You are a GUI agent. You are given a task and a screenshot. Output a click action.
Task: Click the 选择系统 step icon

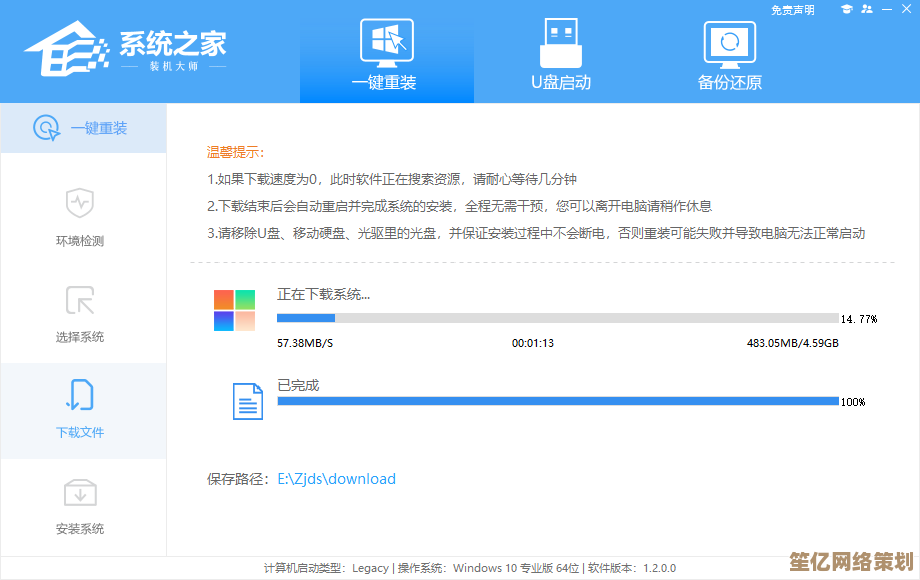tap(79, 300)
